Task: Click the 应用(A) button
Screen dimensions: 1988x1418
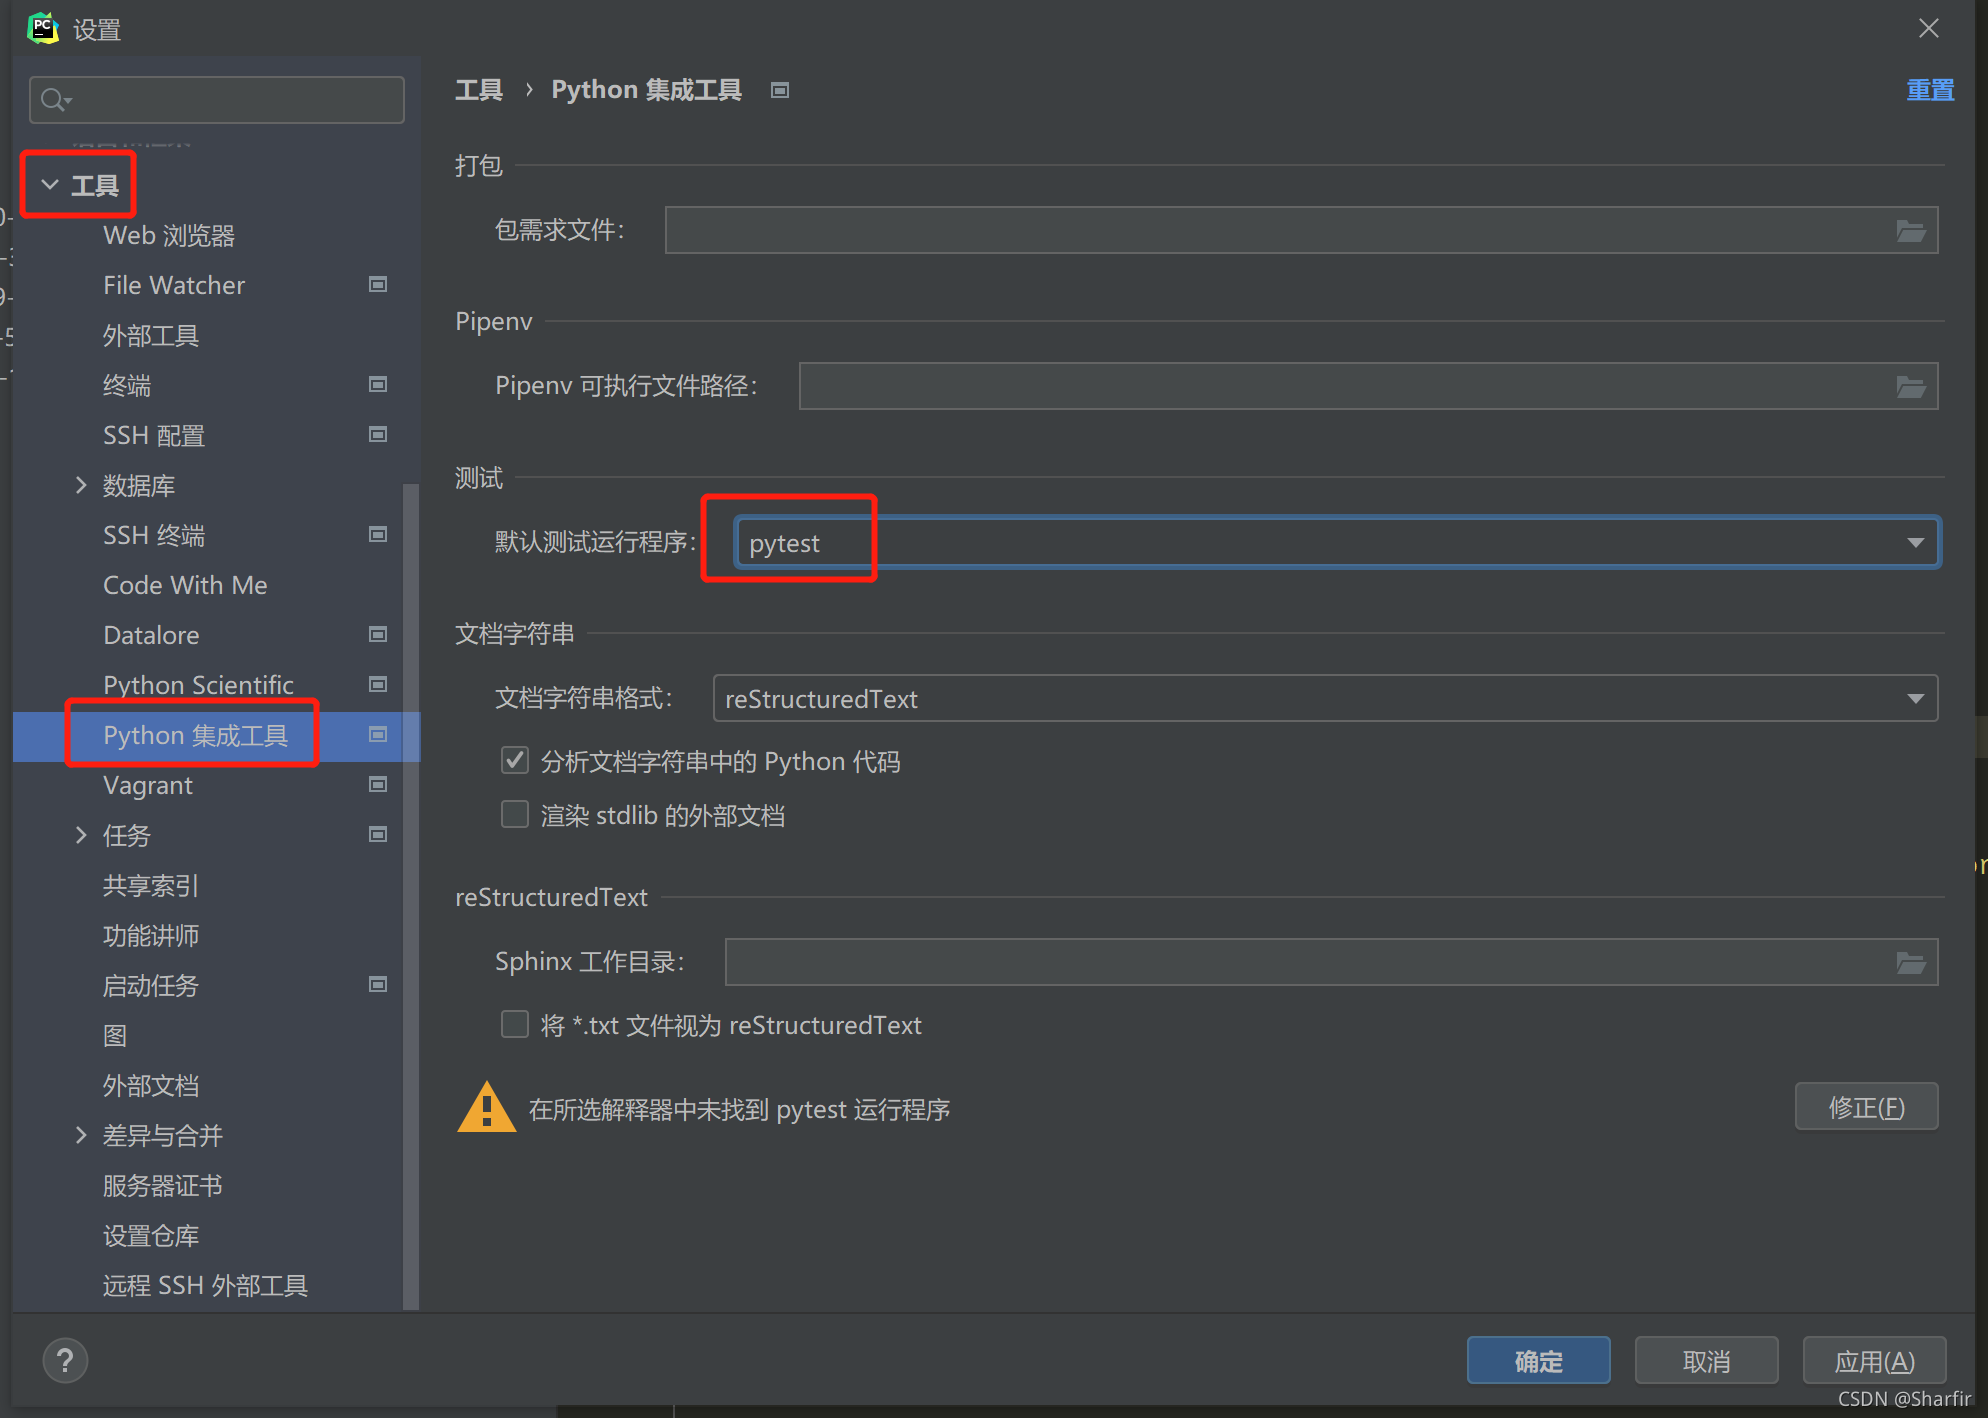Action: pyautogui.click(x=1874, y=1361)
